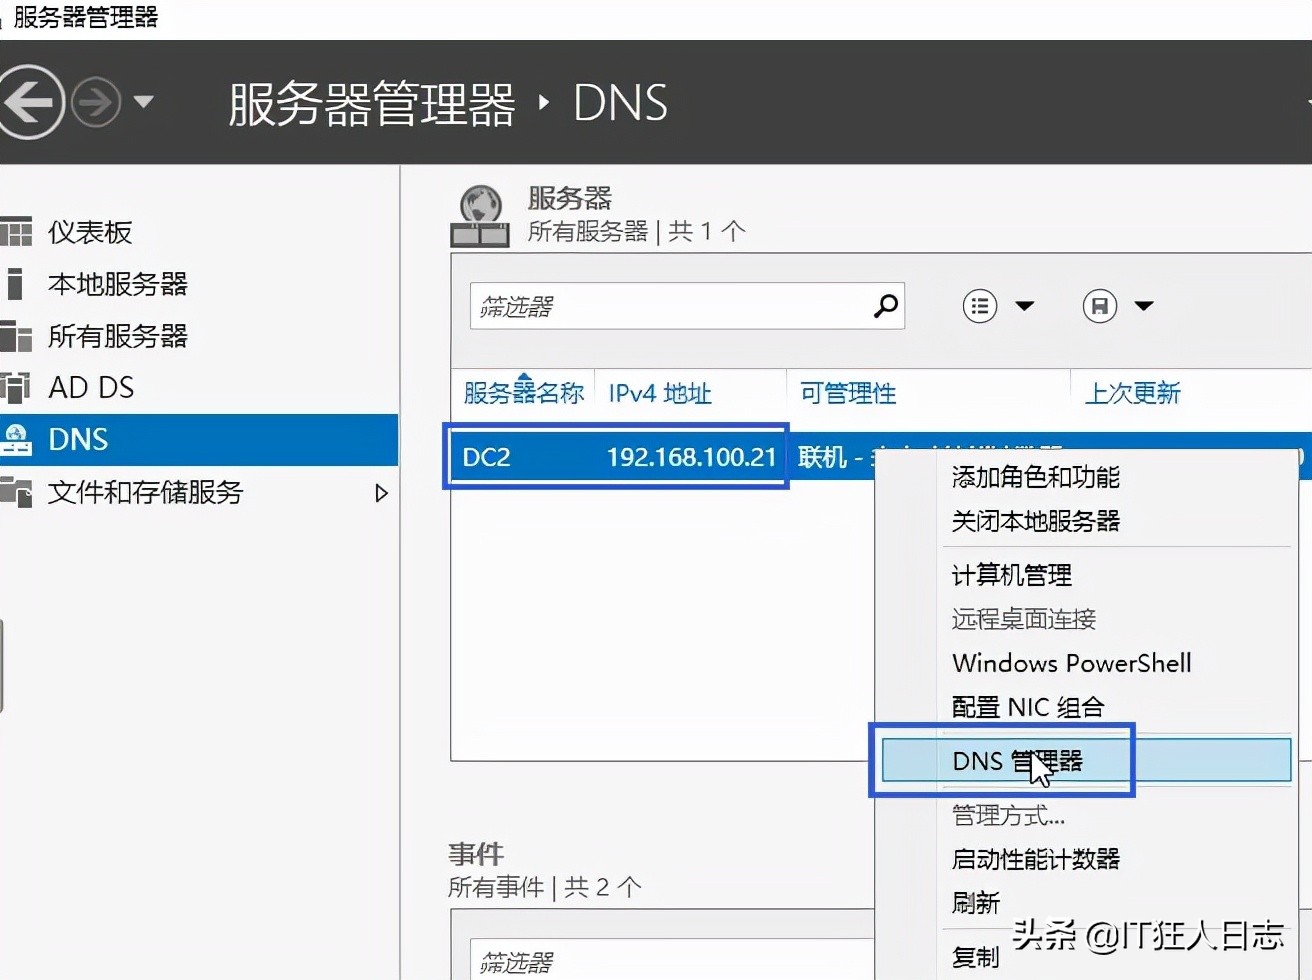Open the navigation history dropdown arrow

145,103
